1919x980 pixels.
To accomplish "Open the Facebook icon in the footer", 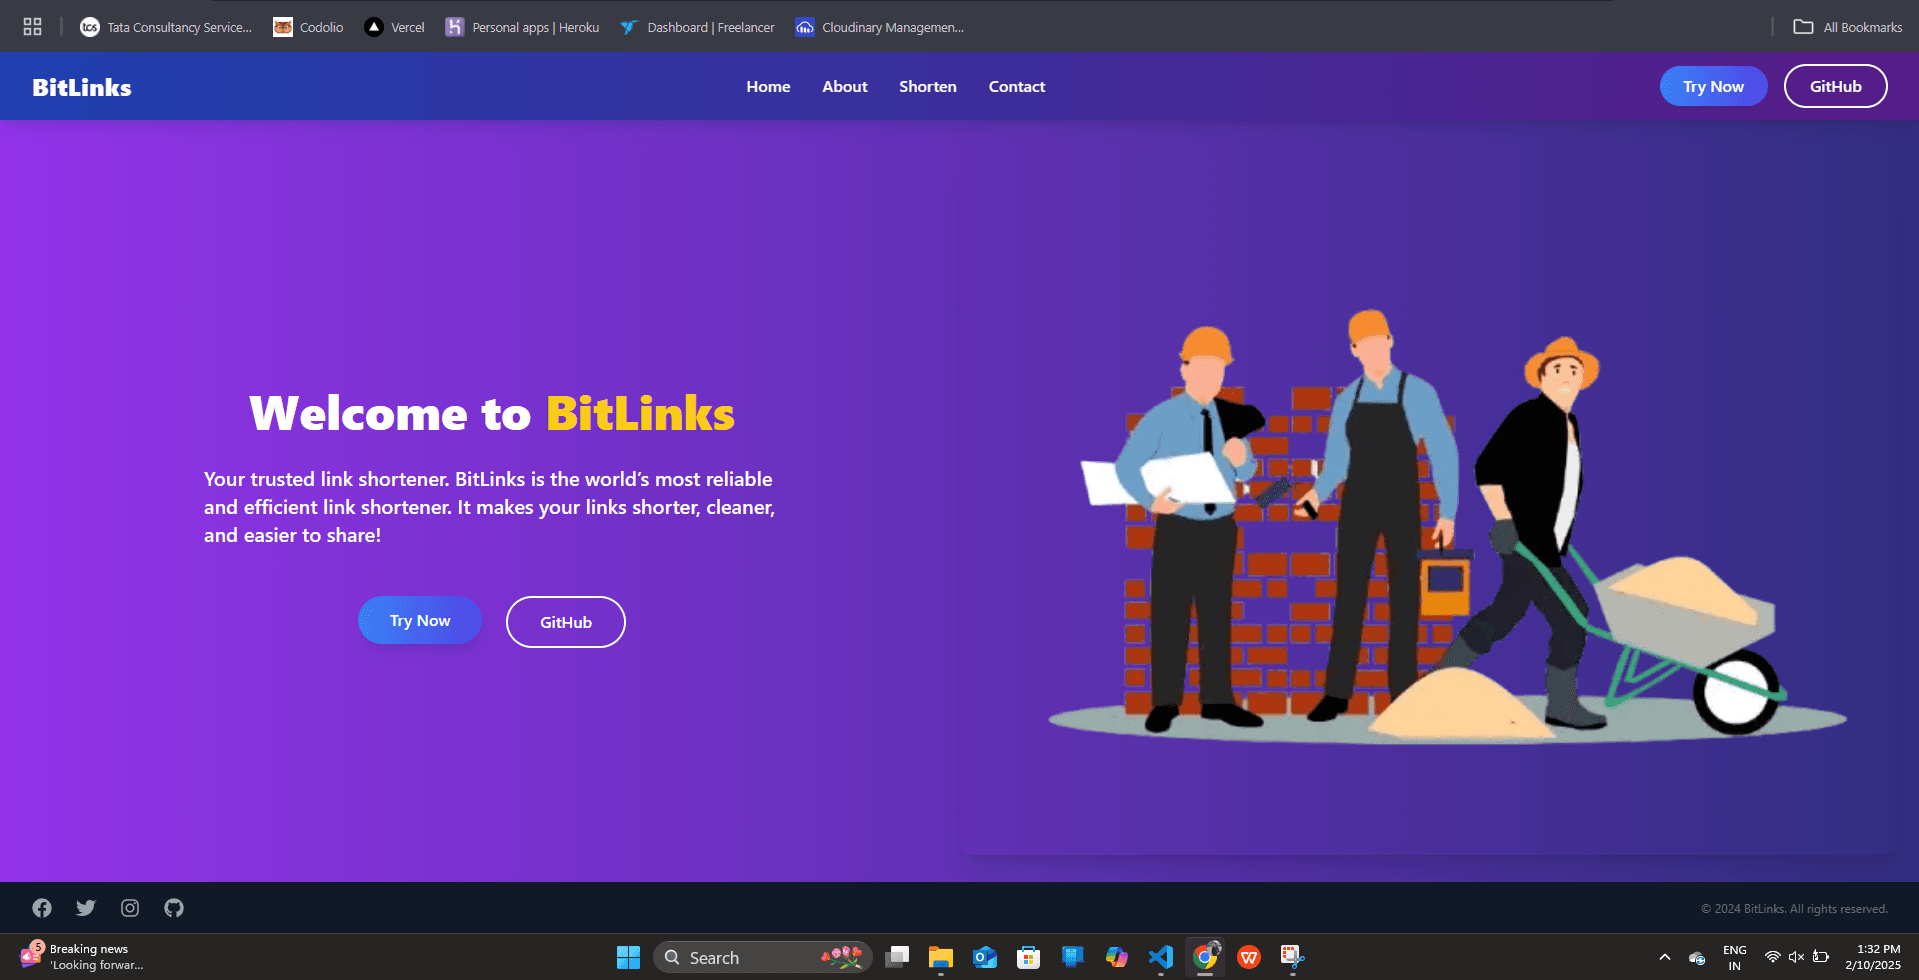I will tap(42, 907).
